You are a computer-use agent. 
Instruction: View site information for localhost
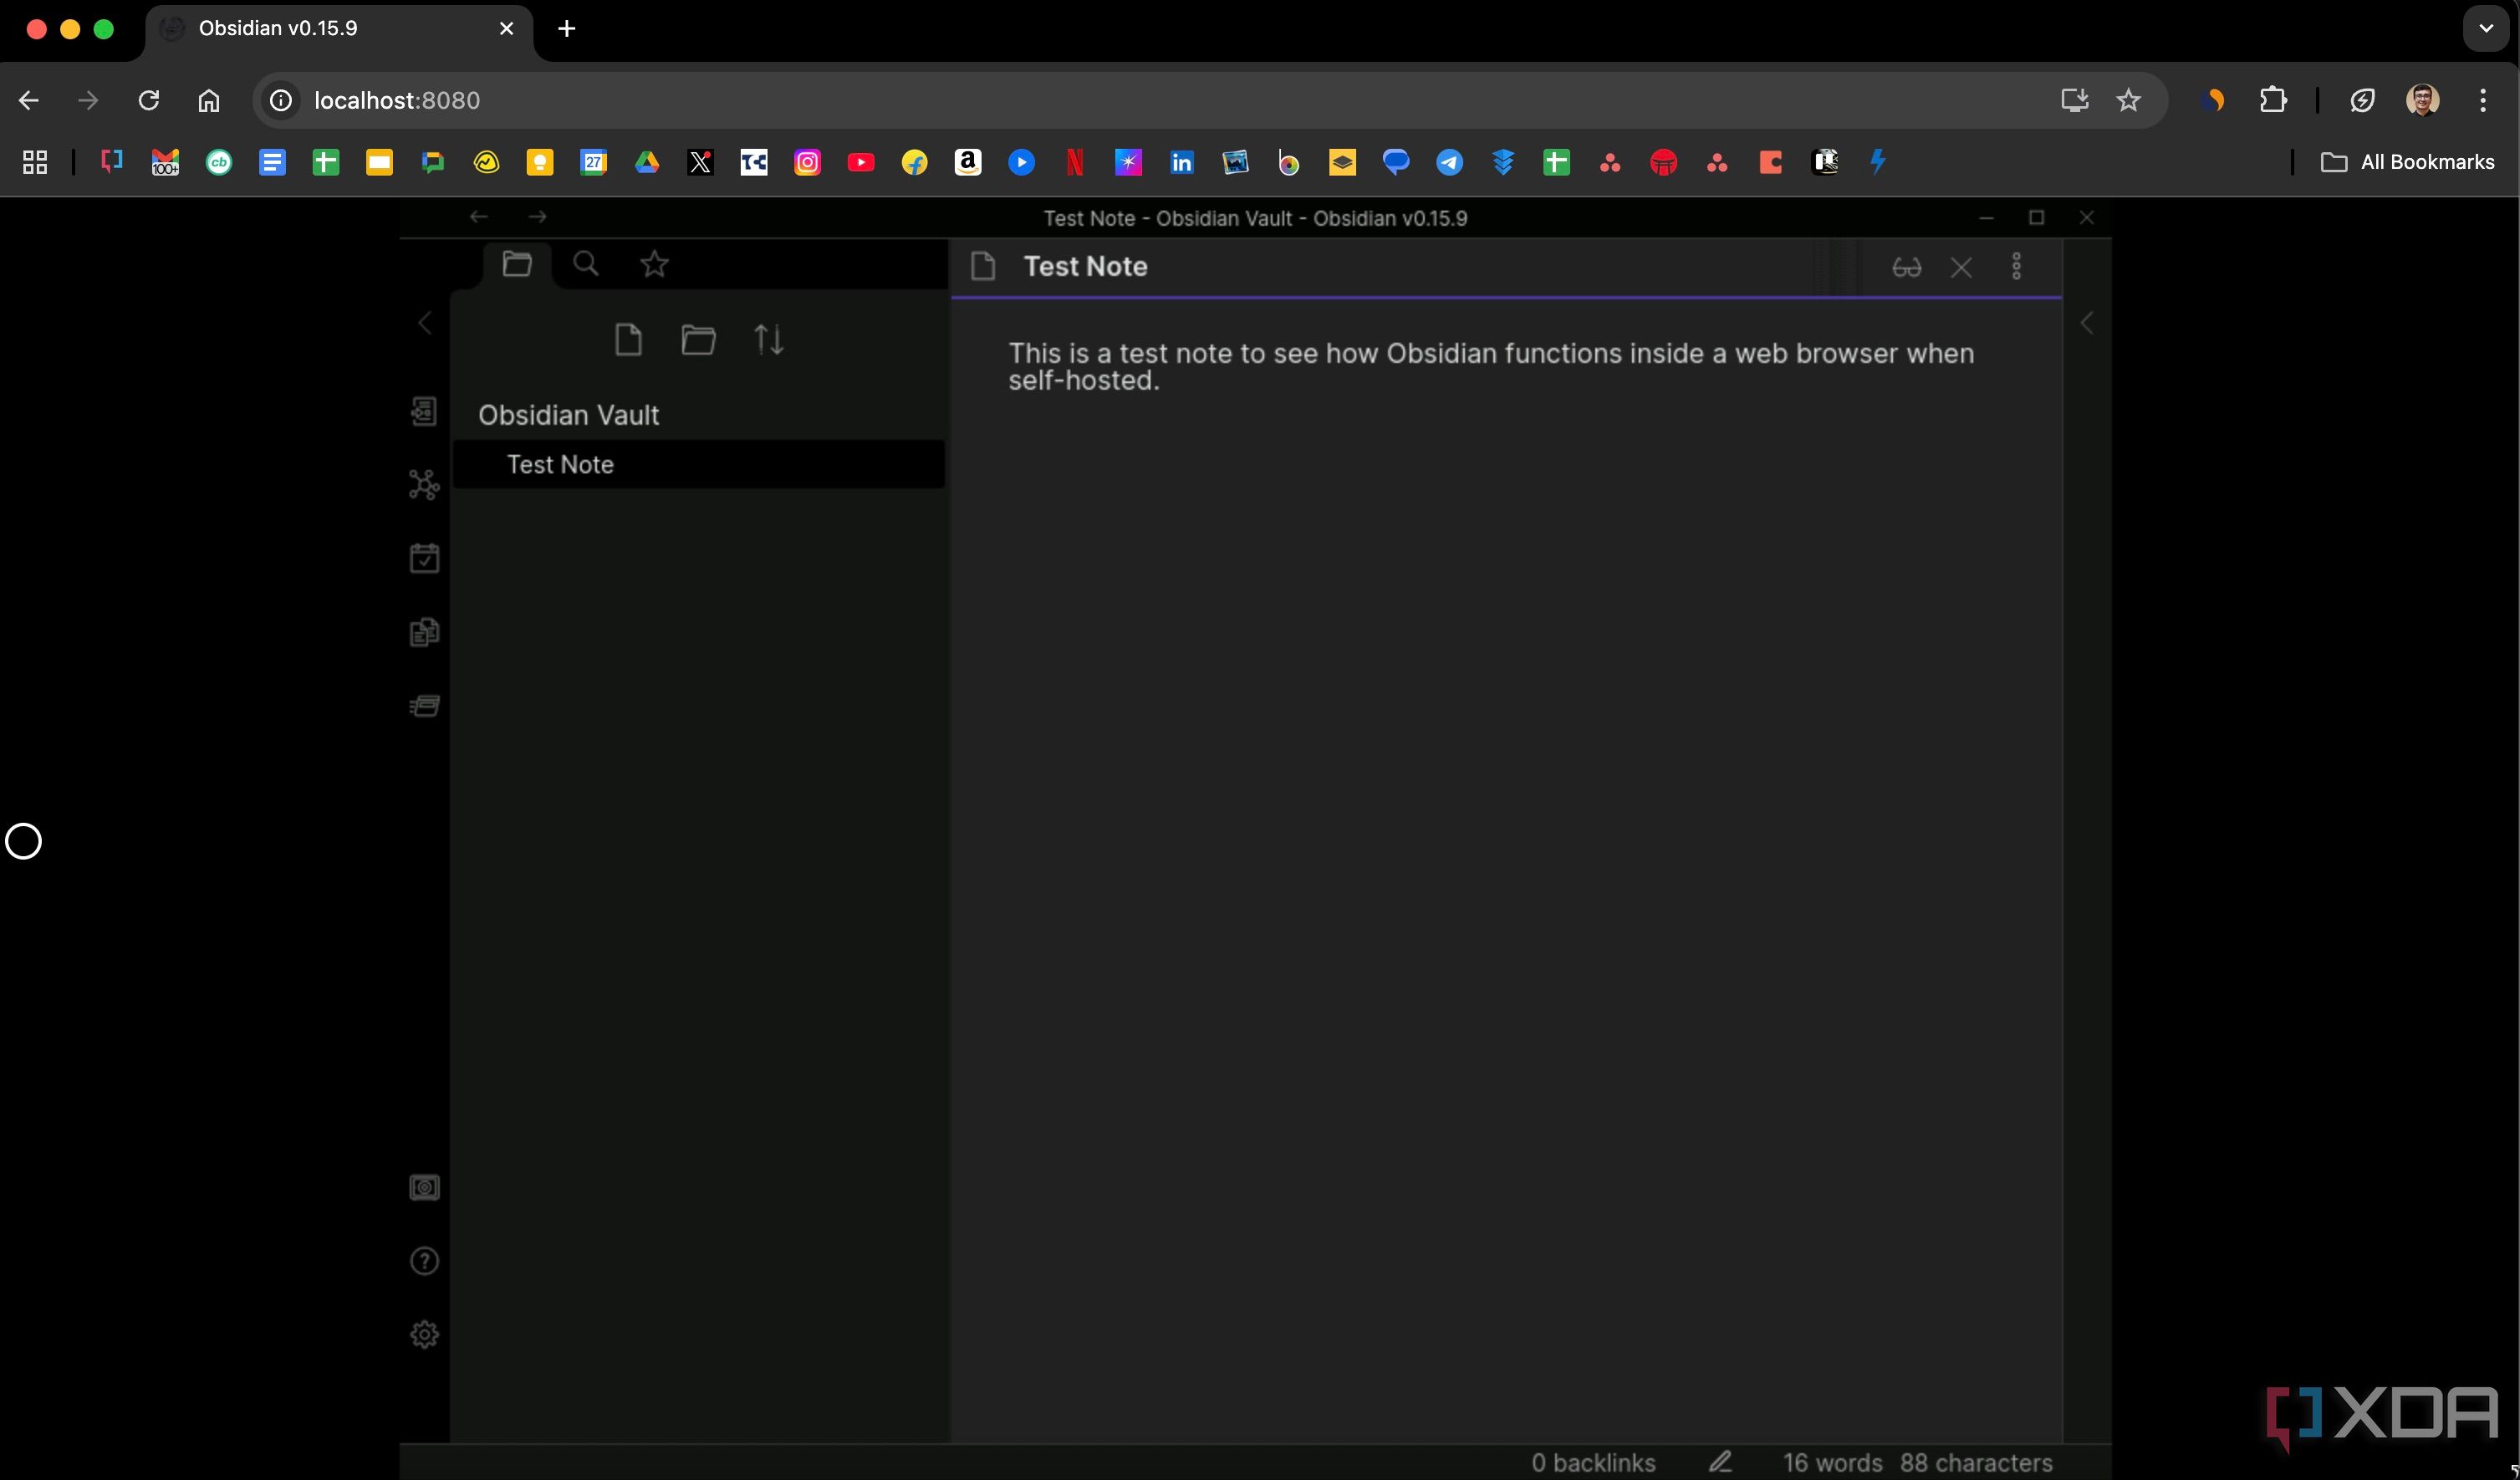pos(281,100)
